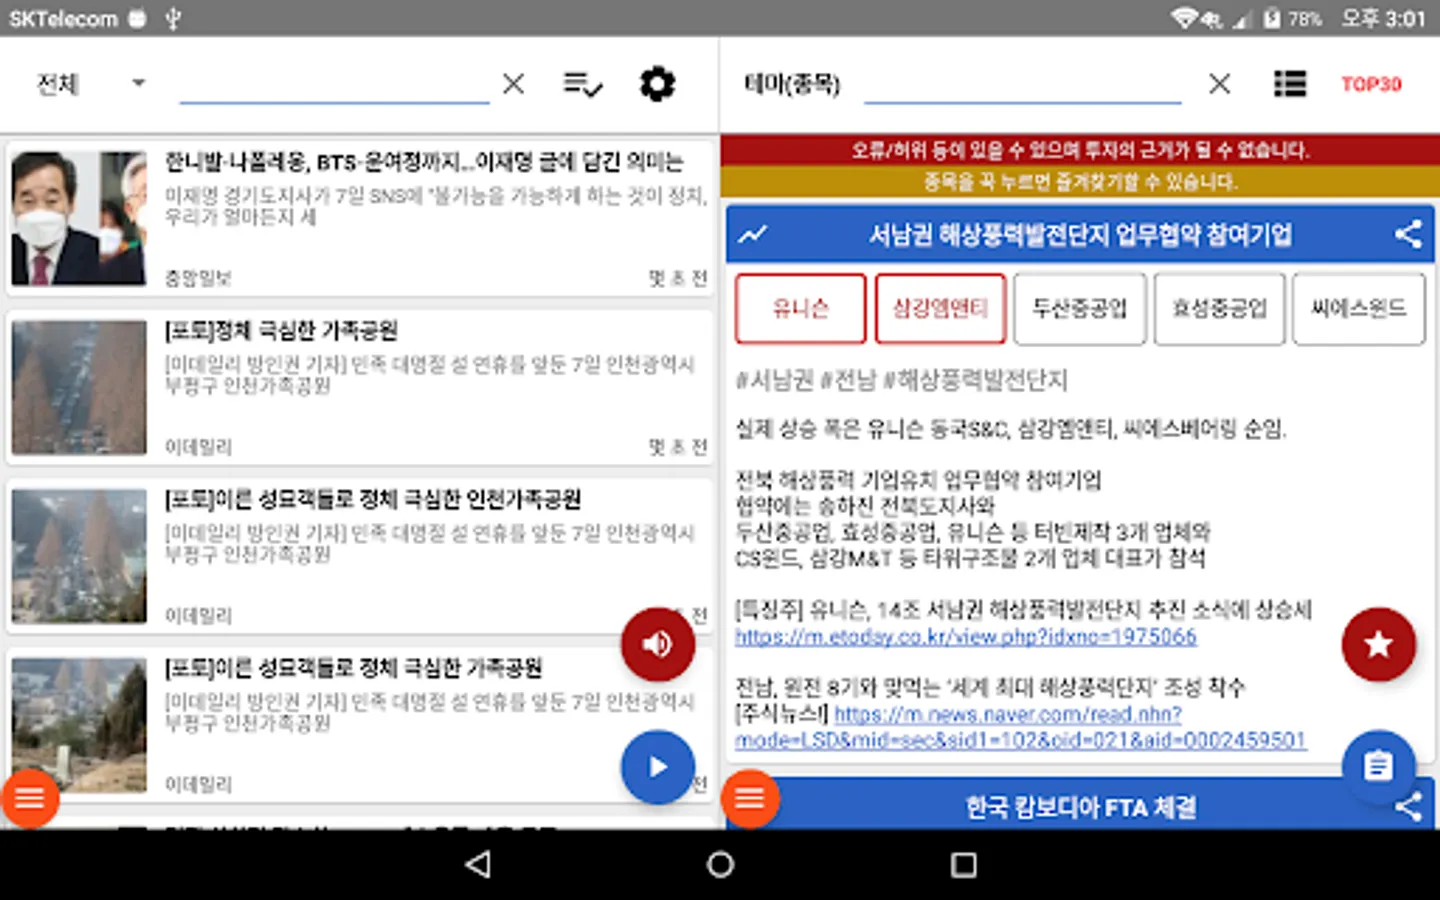Click the yellow favorites hint banner
Viewport: 1440px width, 900px height.
point(1080,181)
